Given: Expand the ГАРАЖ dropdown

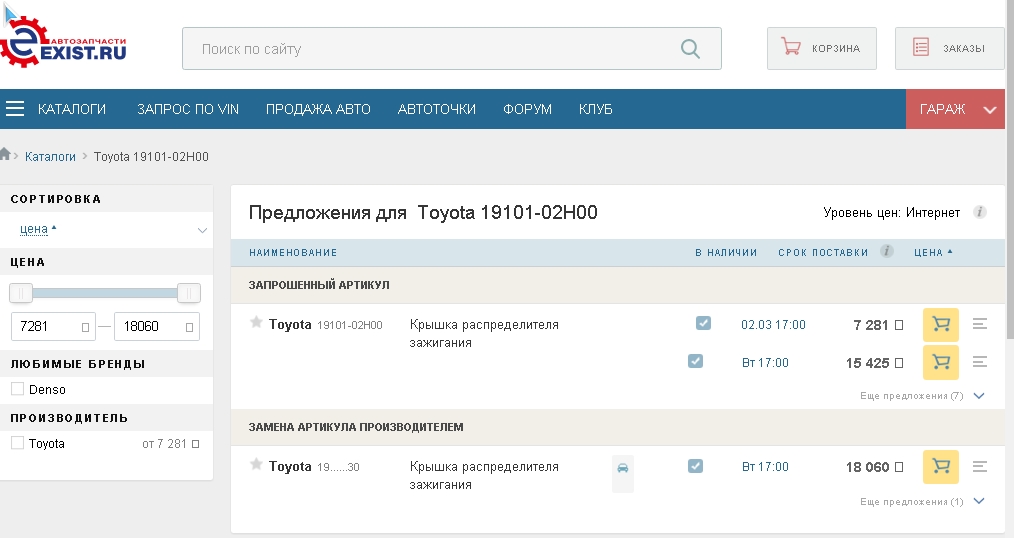Looking at the screenshot, I should [x=990, y=110].
